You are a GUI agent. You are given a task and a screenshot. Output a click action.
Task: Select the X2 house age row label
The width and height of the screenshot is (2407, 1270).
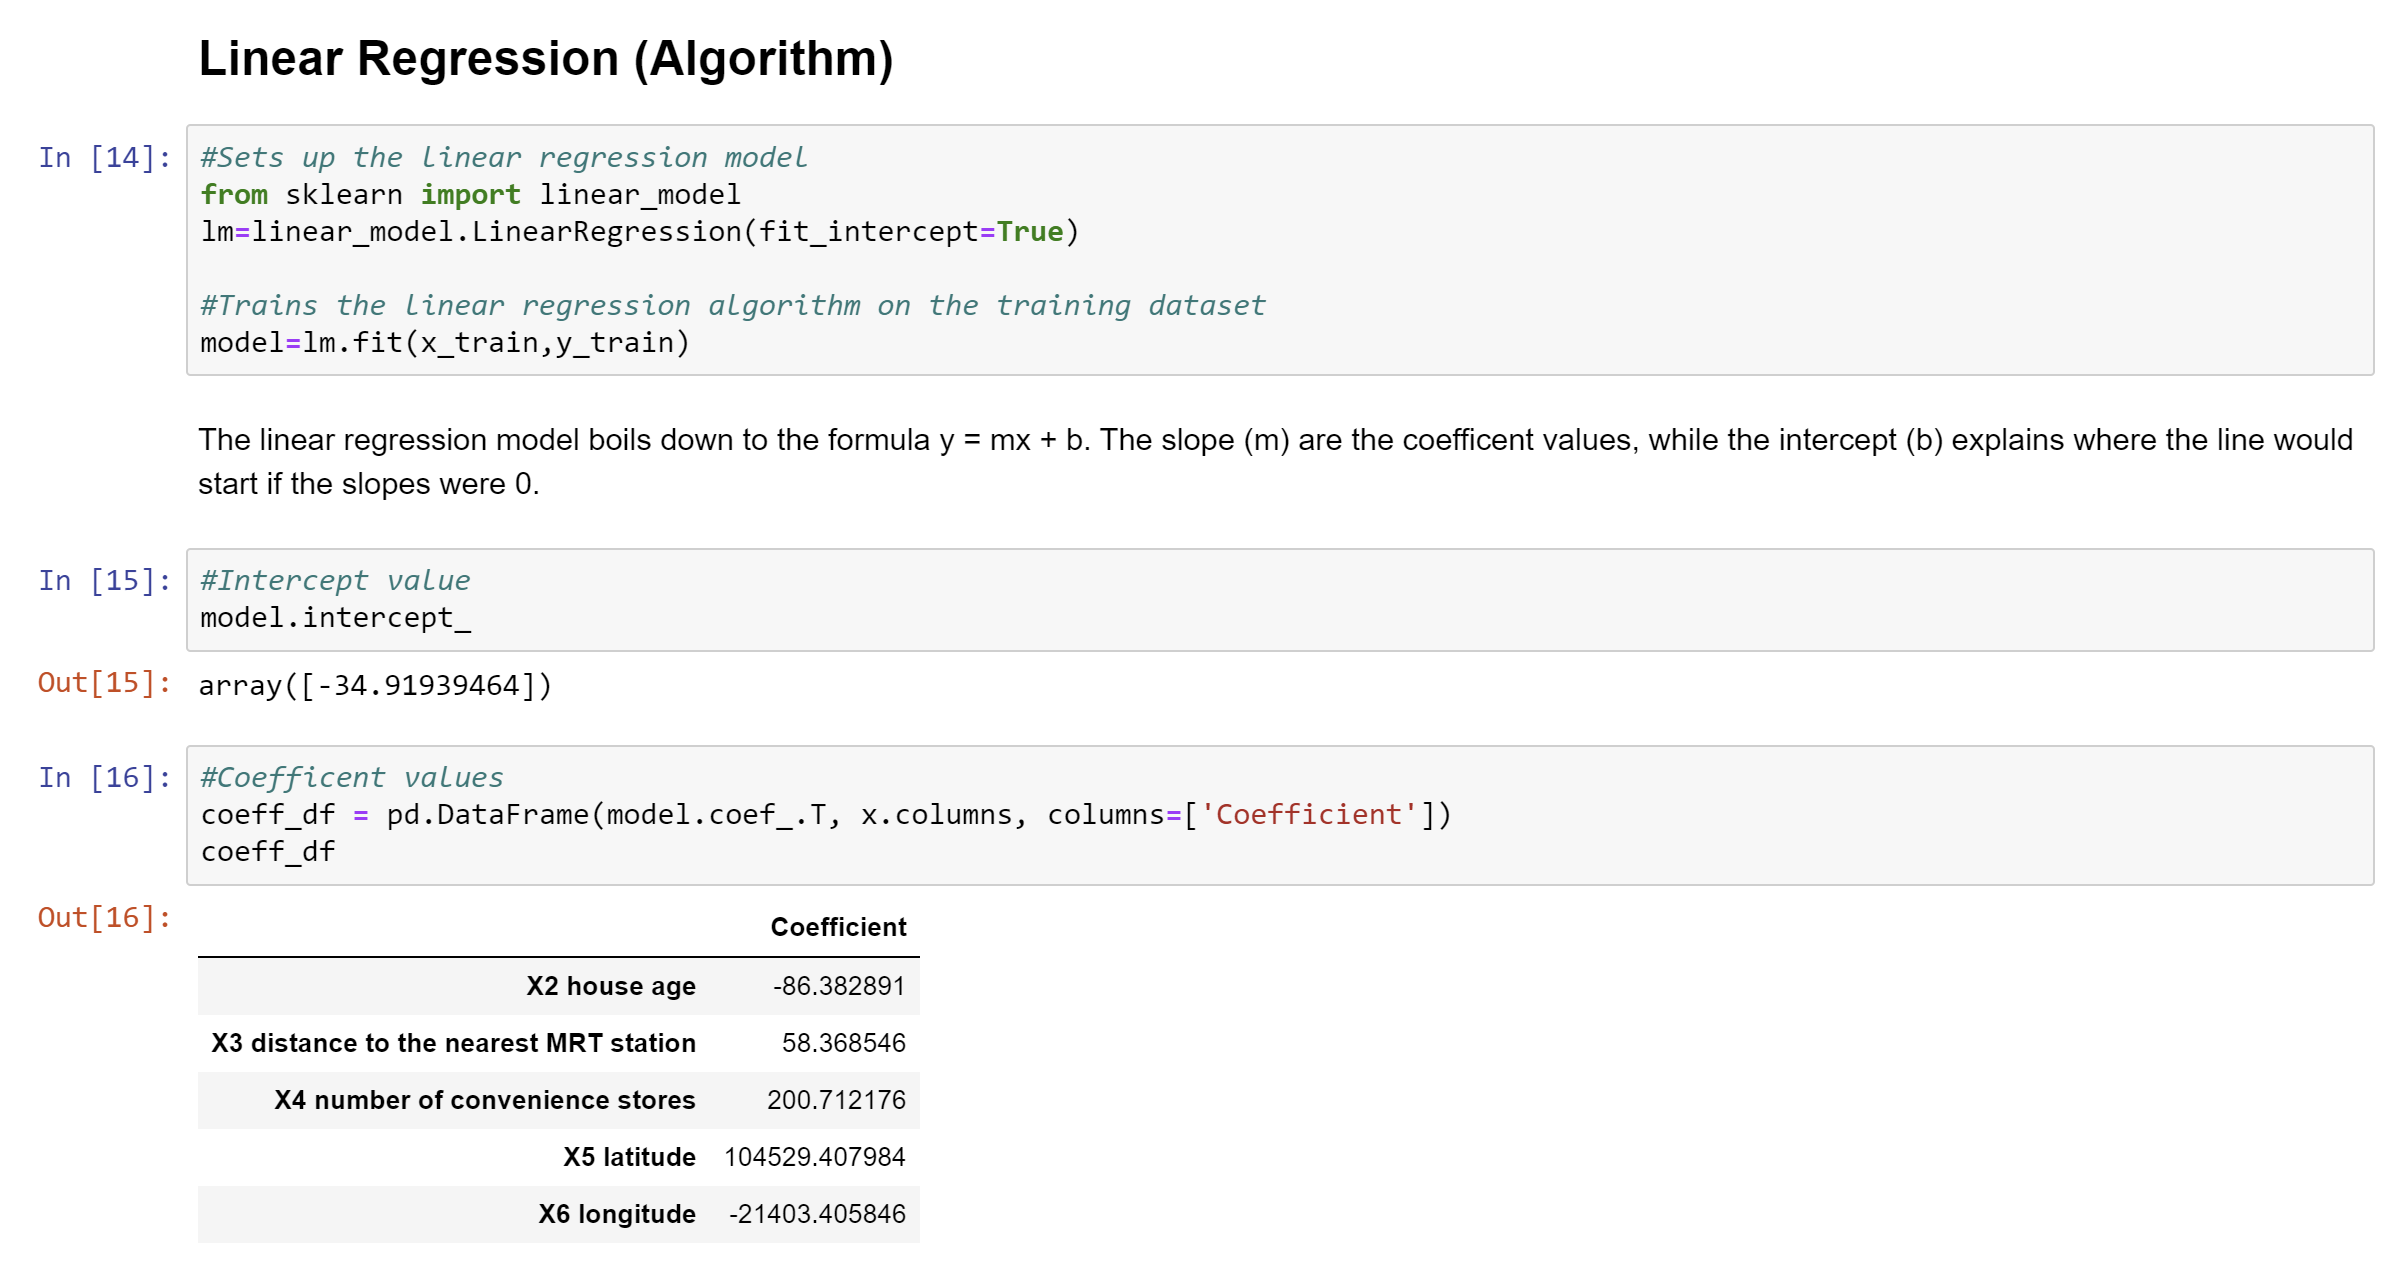pyautogui.click(x=610, y=986)
